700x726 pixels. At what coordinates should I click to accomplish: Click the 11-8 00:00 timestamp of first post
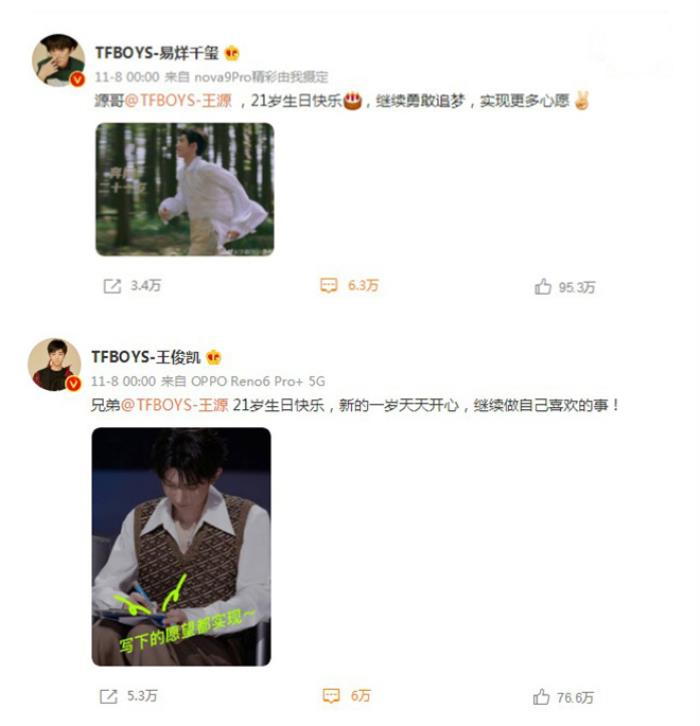(127, 77)
